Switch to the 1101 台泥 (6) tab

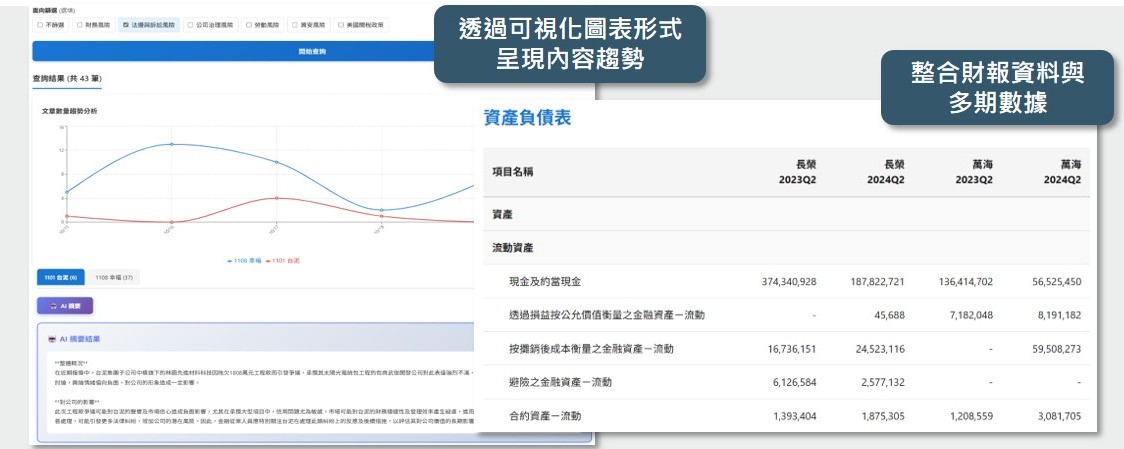pos(61,277)
